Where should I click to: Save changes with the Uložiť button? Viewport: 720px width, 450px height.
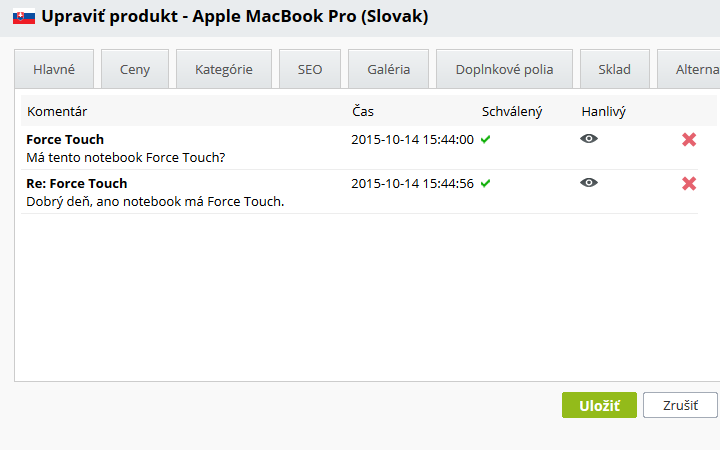(x=599, y=405)
